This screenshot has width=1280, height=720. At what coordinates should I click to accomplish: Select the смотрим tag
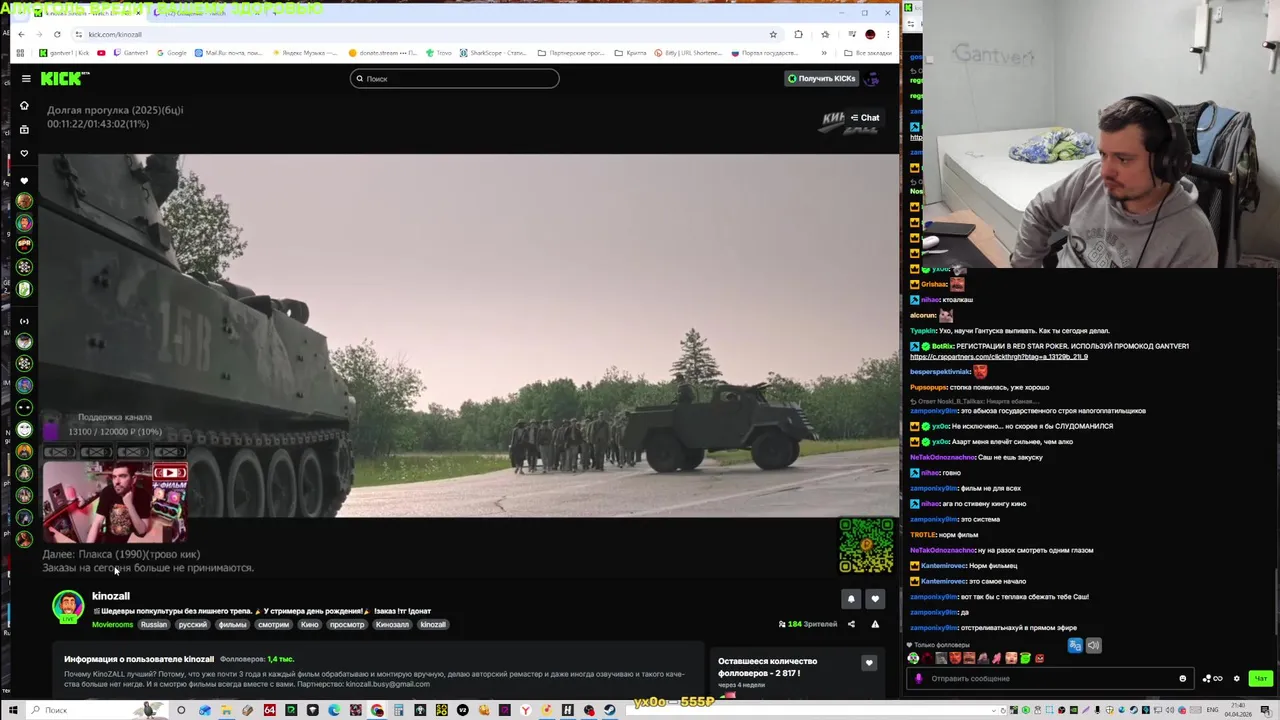[x=273, y=625]
